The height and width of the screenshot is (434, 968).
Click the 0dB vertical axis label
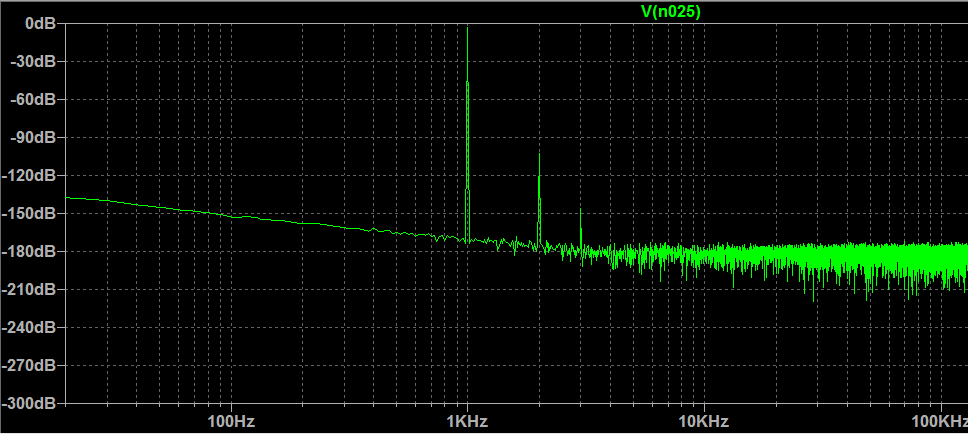pos(40,23)
